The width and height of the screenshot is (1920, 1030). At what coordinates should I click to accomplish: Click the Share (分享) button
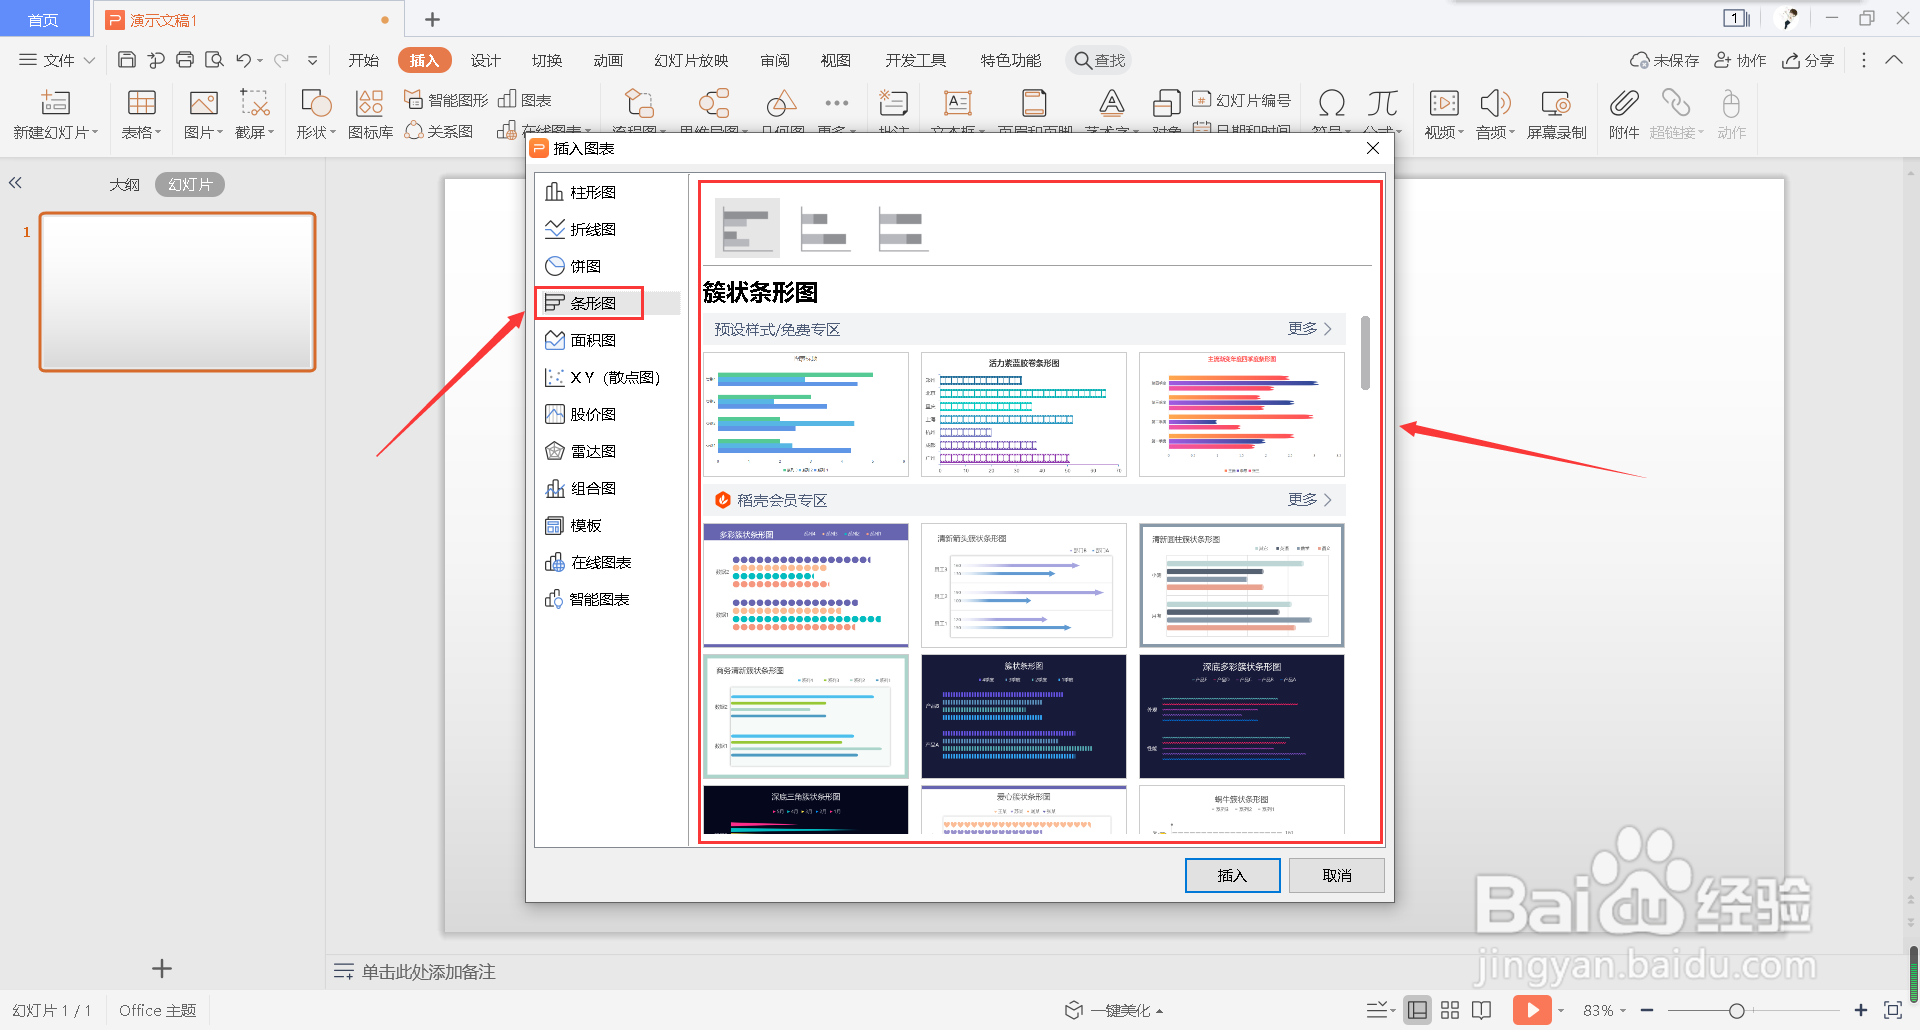[x=1808, y=60]
